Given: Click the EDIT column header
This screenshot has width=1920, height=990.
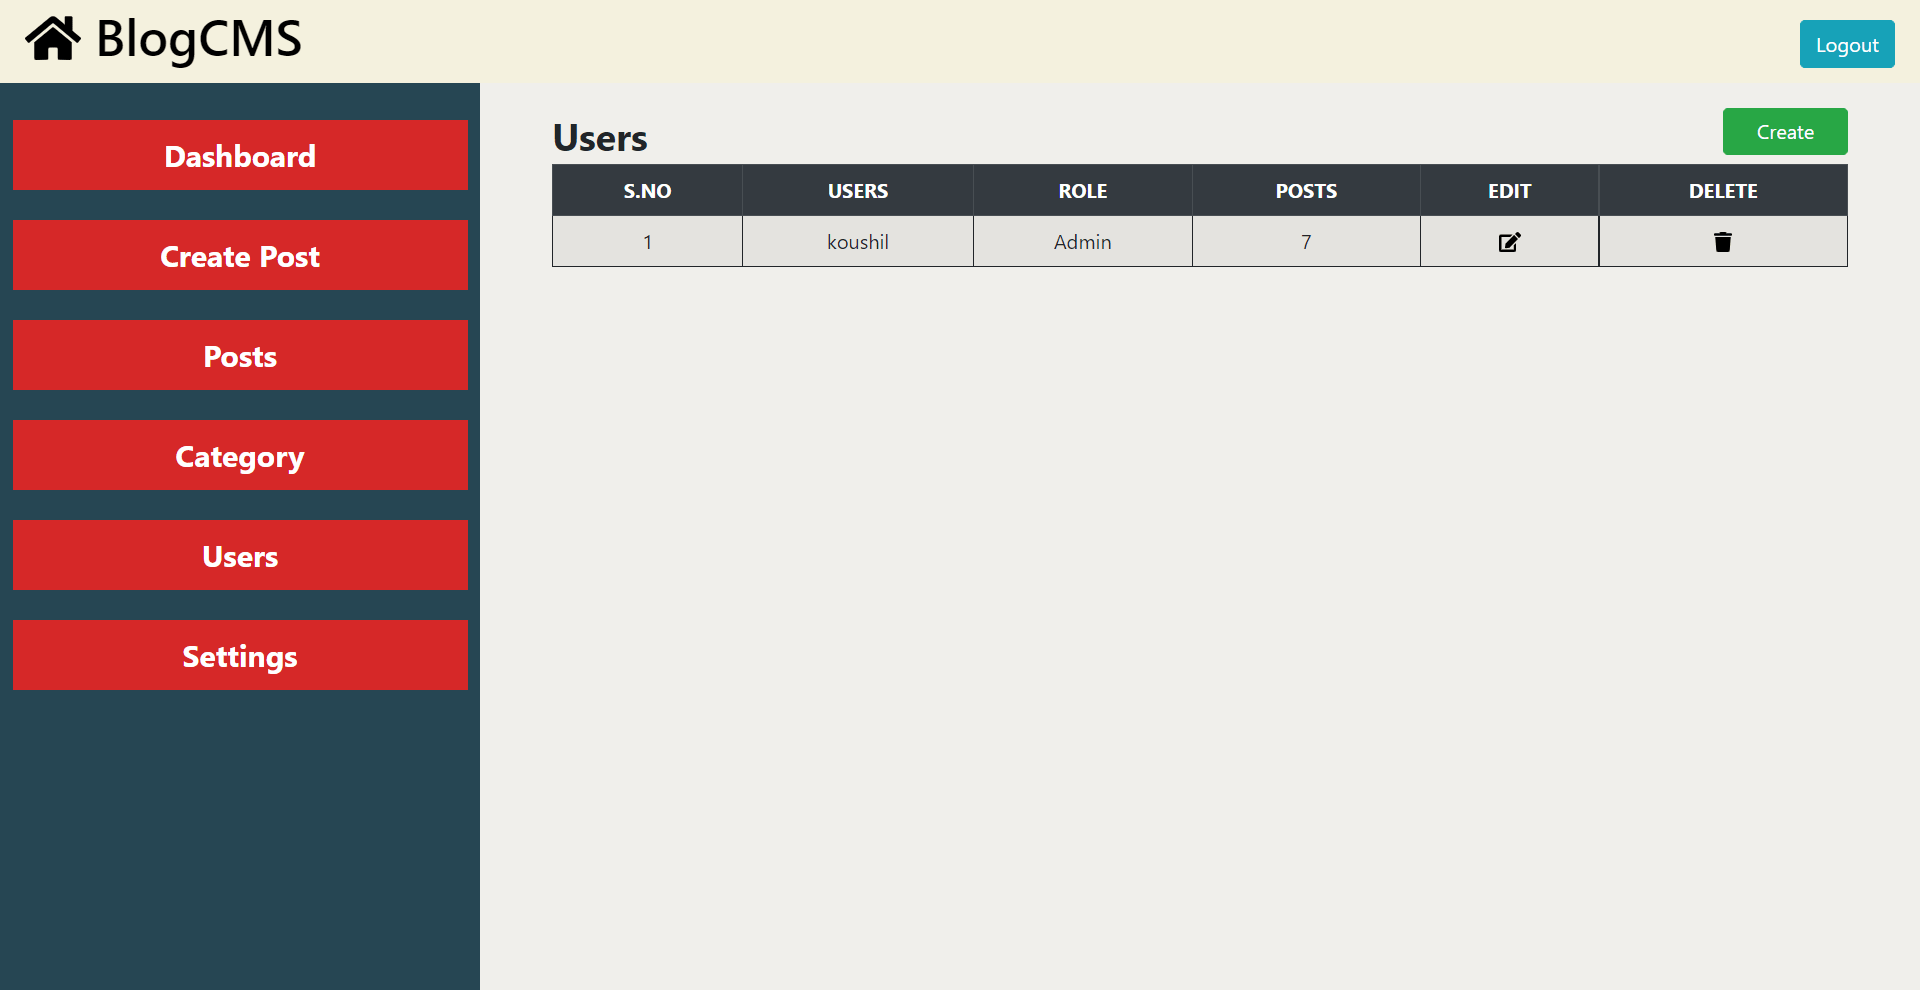Looking at the screenshot, I should coord(1509,191).
